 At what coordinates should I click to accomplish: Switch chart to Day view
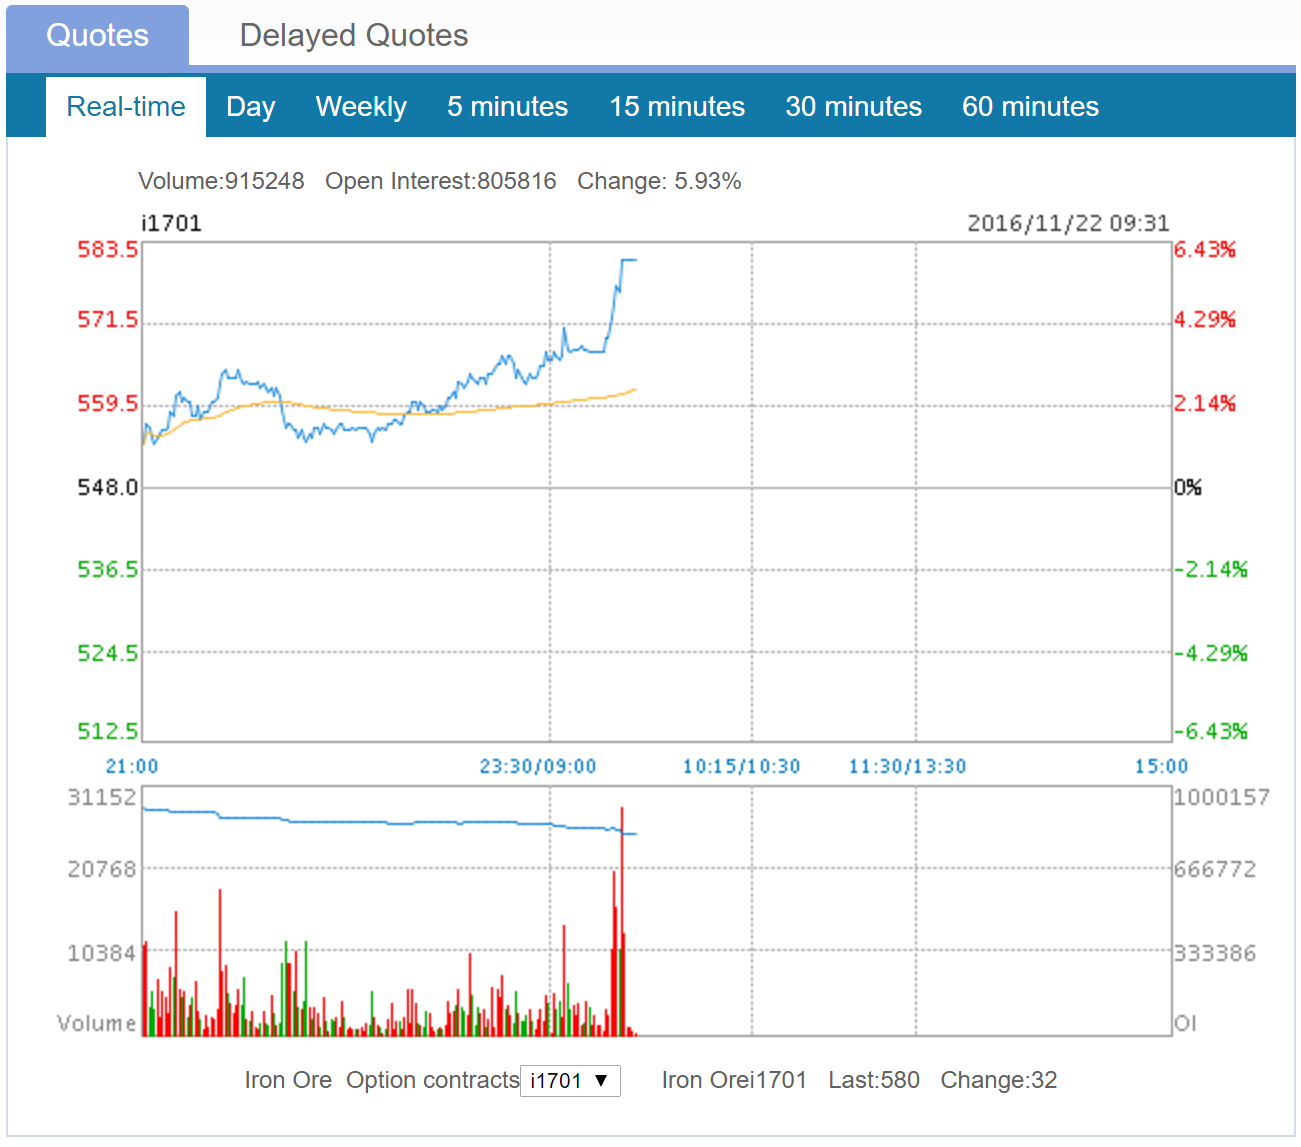[250, 107]
